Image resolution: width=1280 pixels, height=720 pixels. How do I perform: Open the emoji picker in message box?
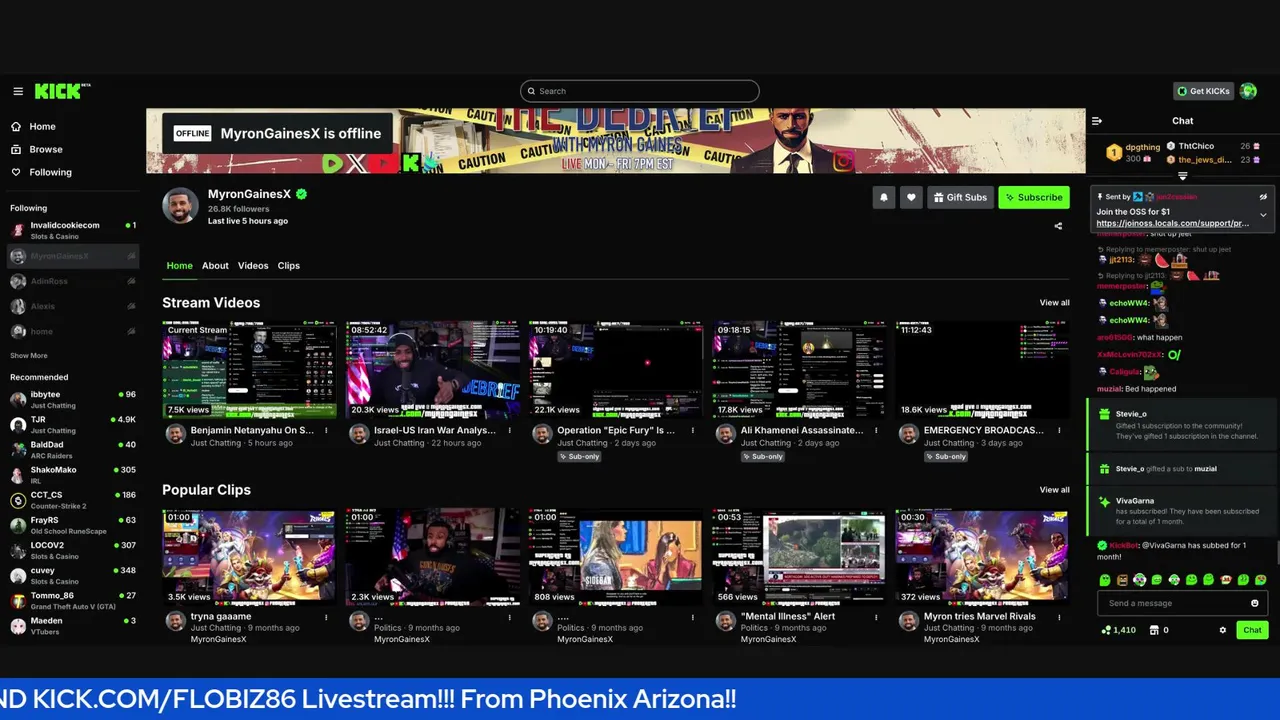tap(1255, 603)
